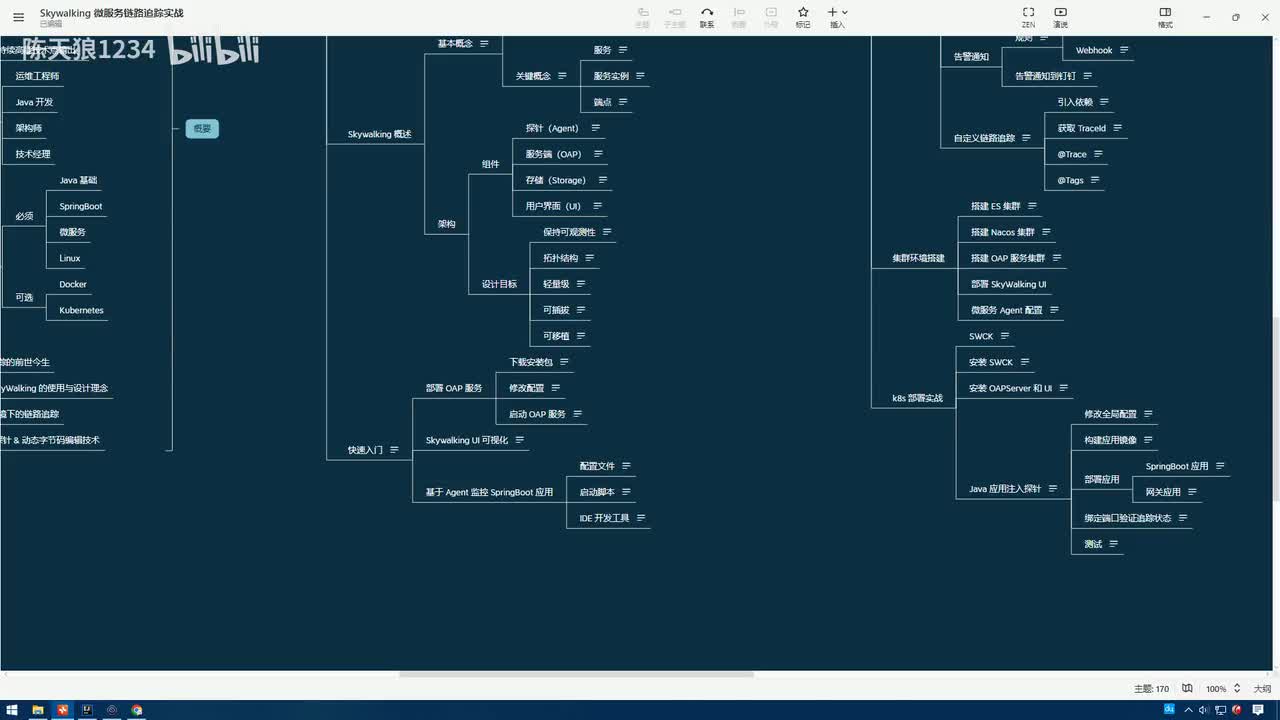Toggle the 格式 format panel

(1165, 17)
